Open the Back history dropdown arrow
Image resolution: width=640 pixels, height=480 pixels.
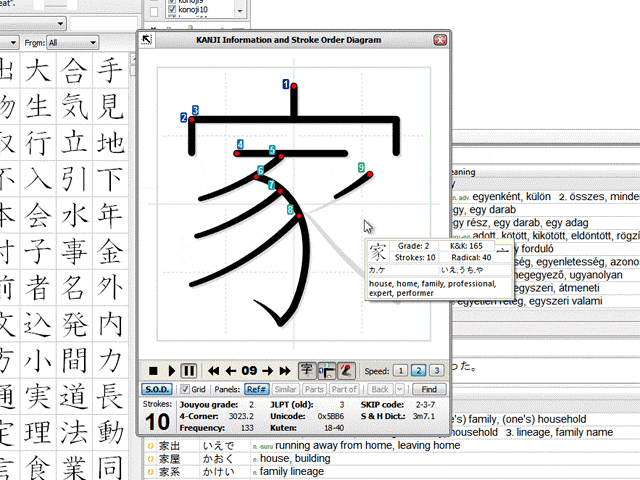coord(400,389)
